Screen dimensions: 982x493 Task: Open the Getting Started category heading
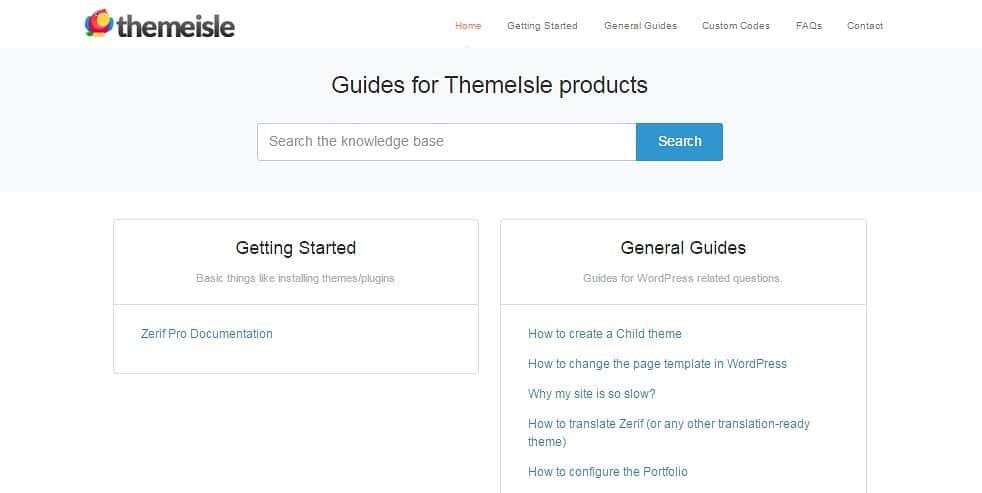point(296,248)
